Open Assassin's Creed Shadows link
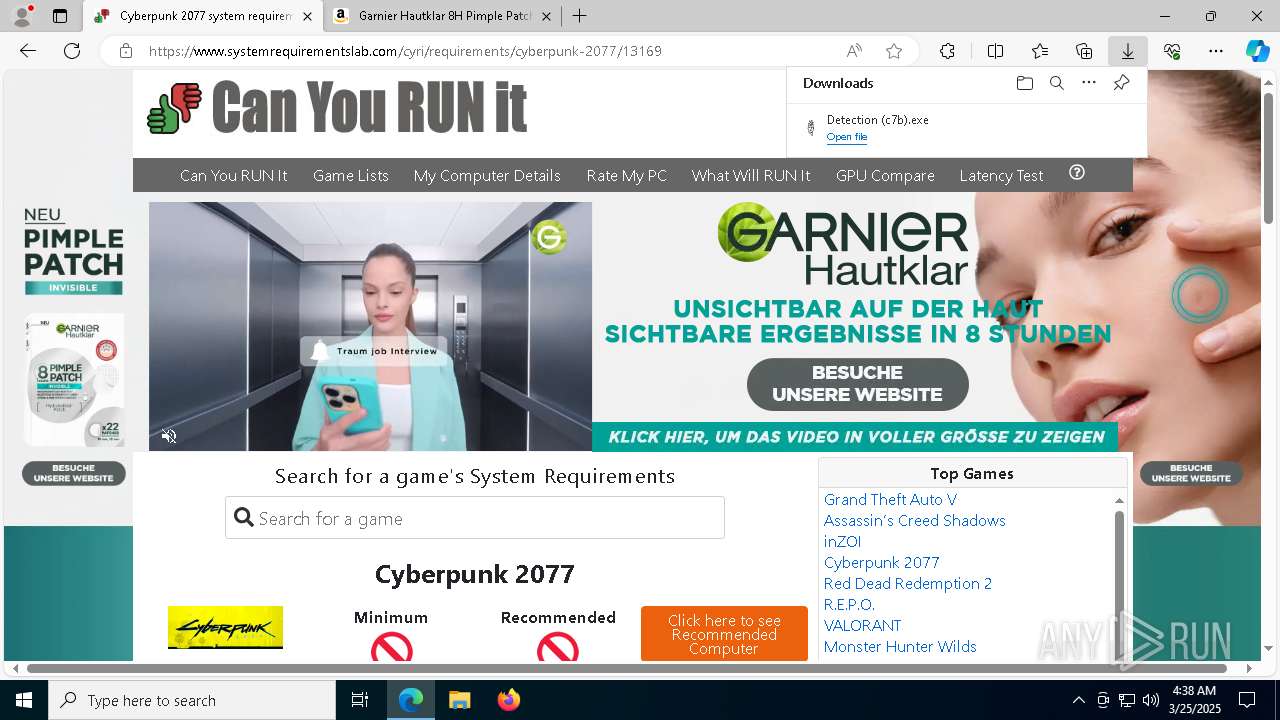1280x720 pixels. tap(915, 520)
